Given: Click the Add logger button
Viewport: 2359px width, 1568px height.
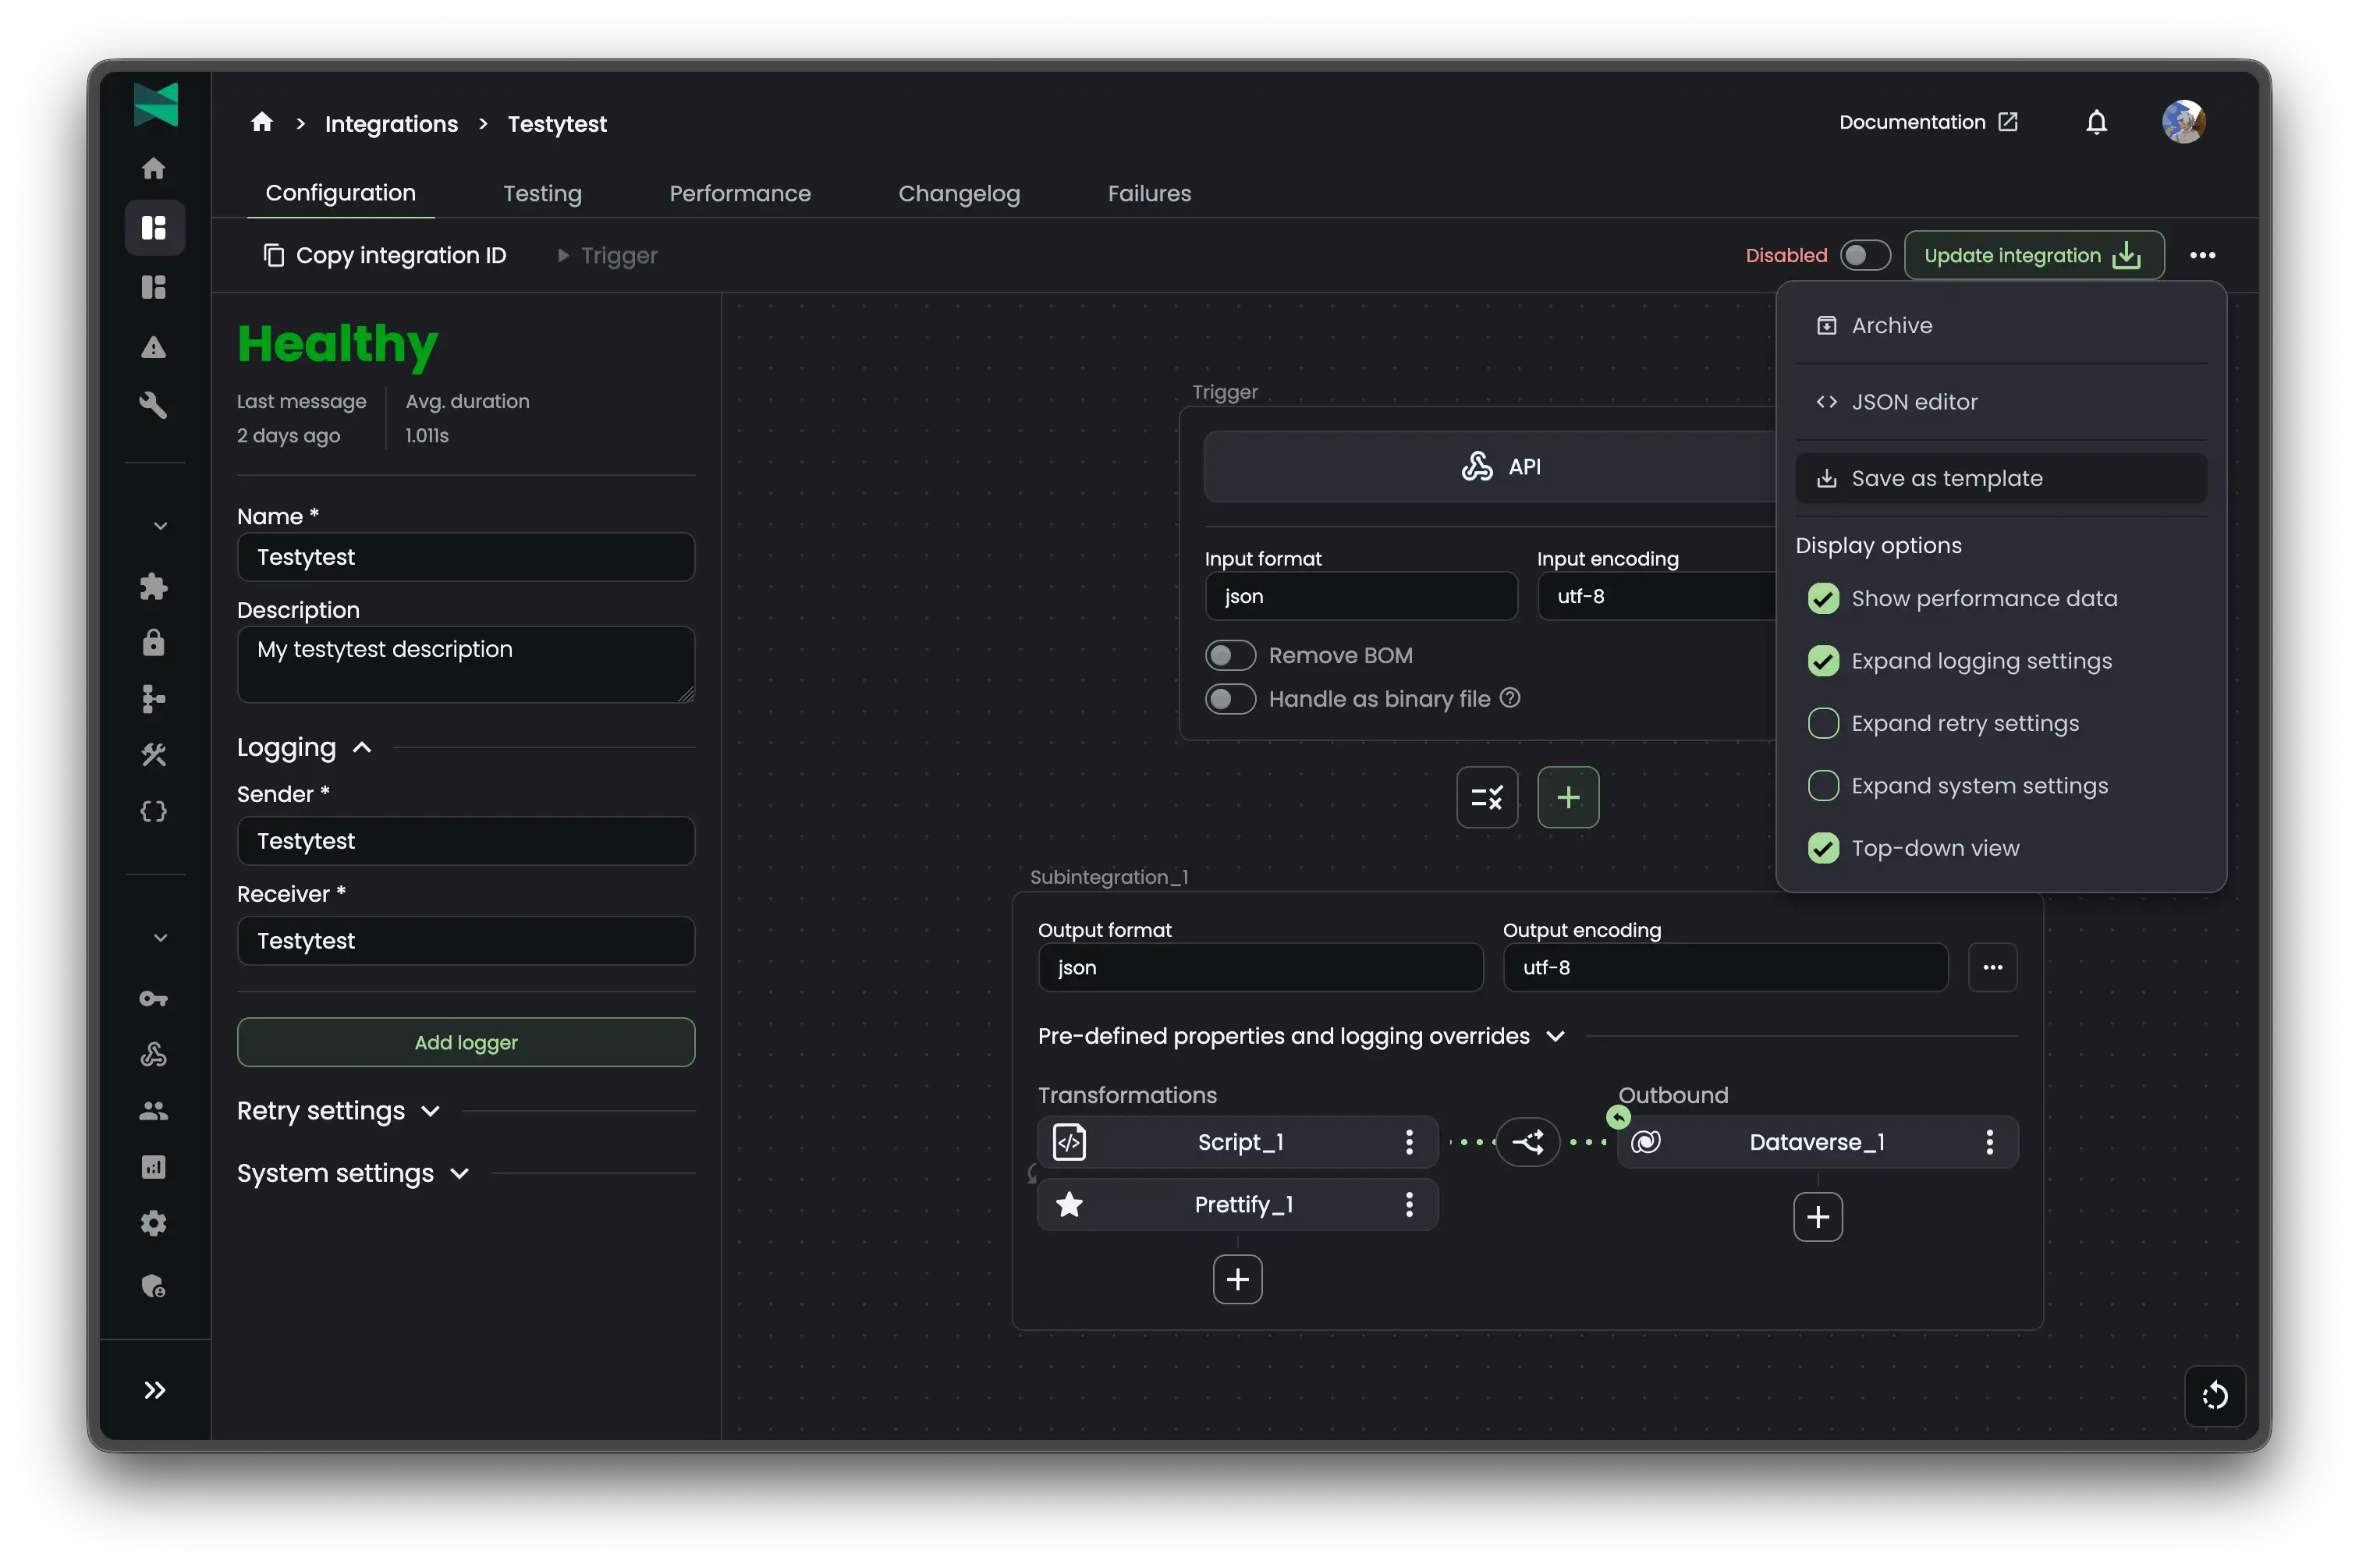Looking at the screenshot, I should coord(465,1042).
